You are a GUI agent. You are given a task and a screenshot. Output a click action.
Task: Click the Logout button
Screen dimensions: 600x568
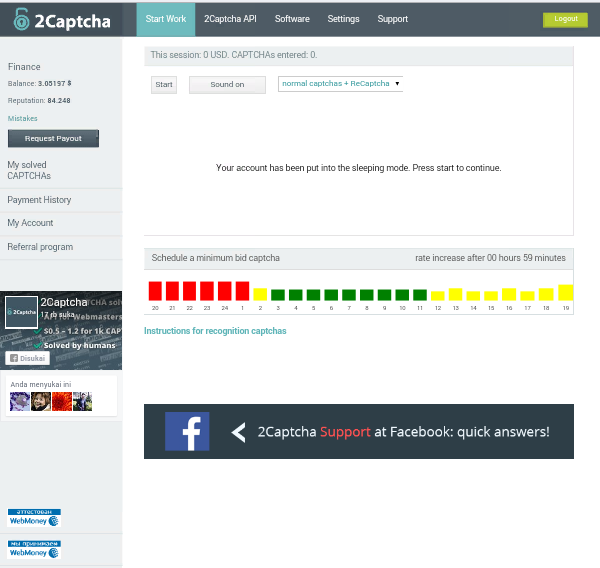click(565, 20)
